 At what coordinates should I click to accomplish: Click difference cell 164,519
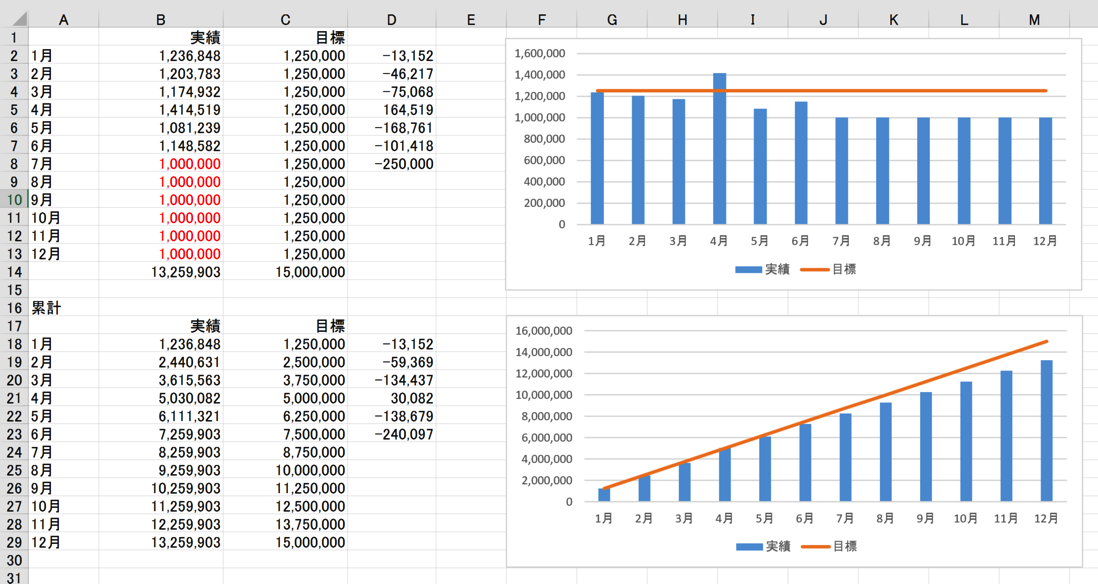point(391,110)
